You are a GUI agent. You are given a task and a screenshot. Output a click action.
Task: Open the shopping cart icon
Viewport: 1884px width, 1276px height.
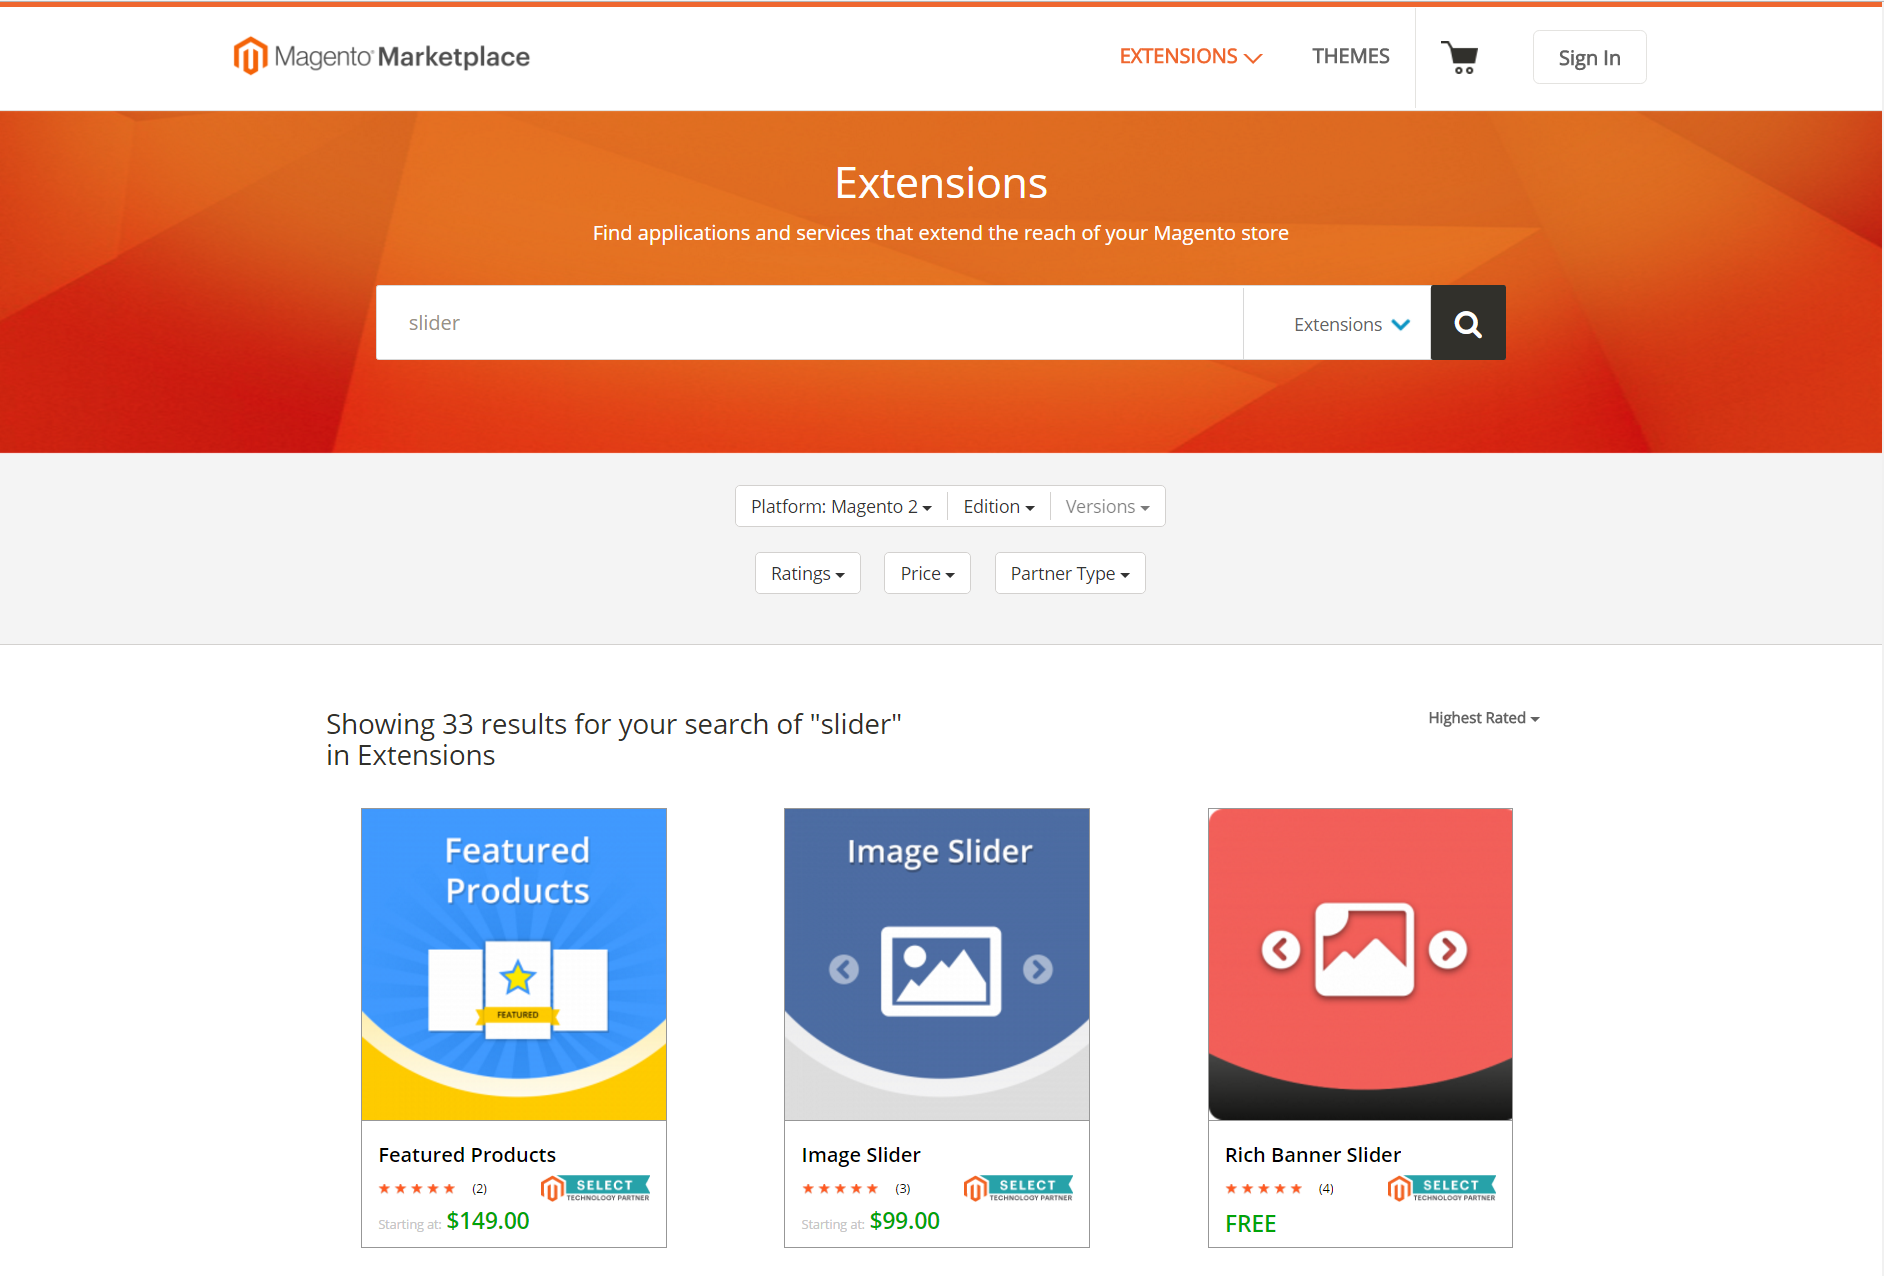click(1460, 57)
